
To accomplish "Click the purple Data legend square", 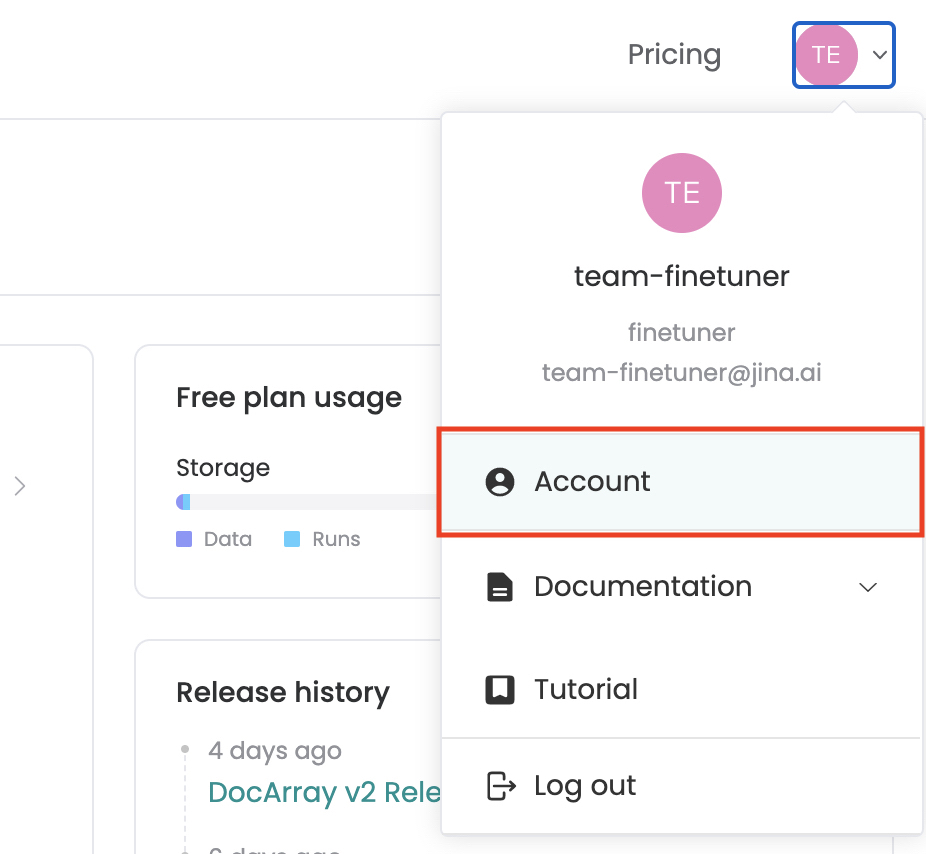I will click(x=186, y=539).
